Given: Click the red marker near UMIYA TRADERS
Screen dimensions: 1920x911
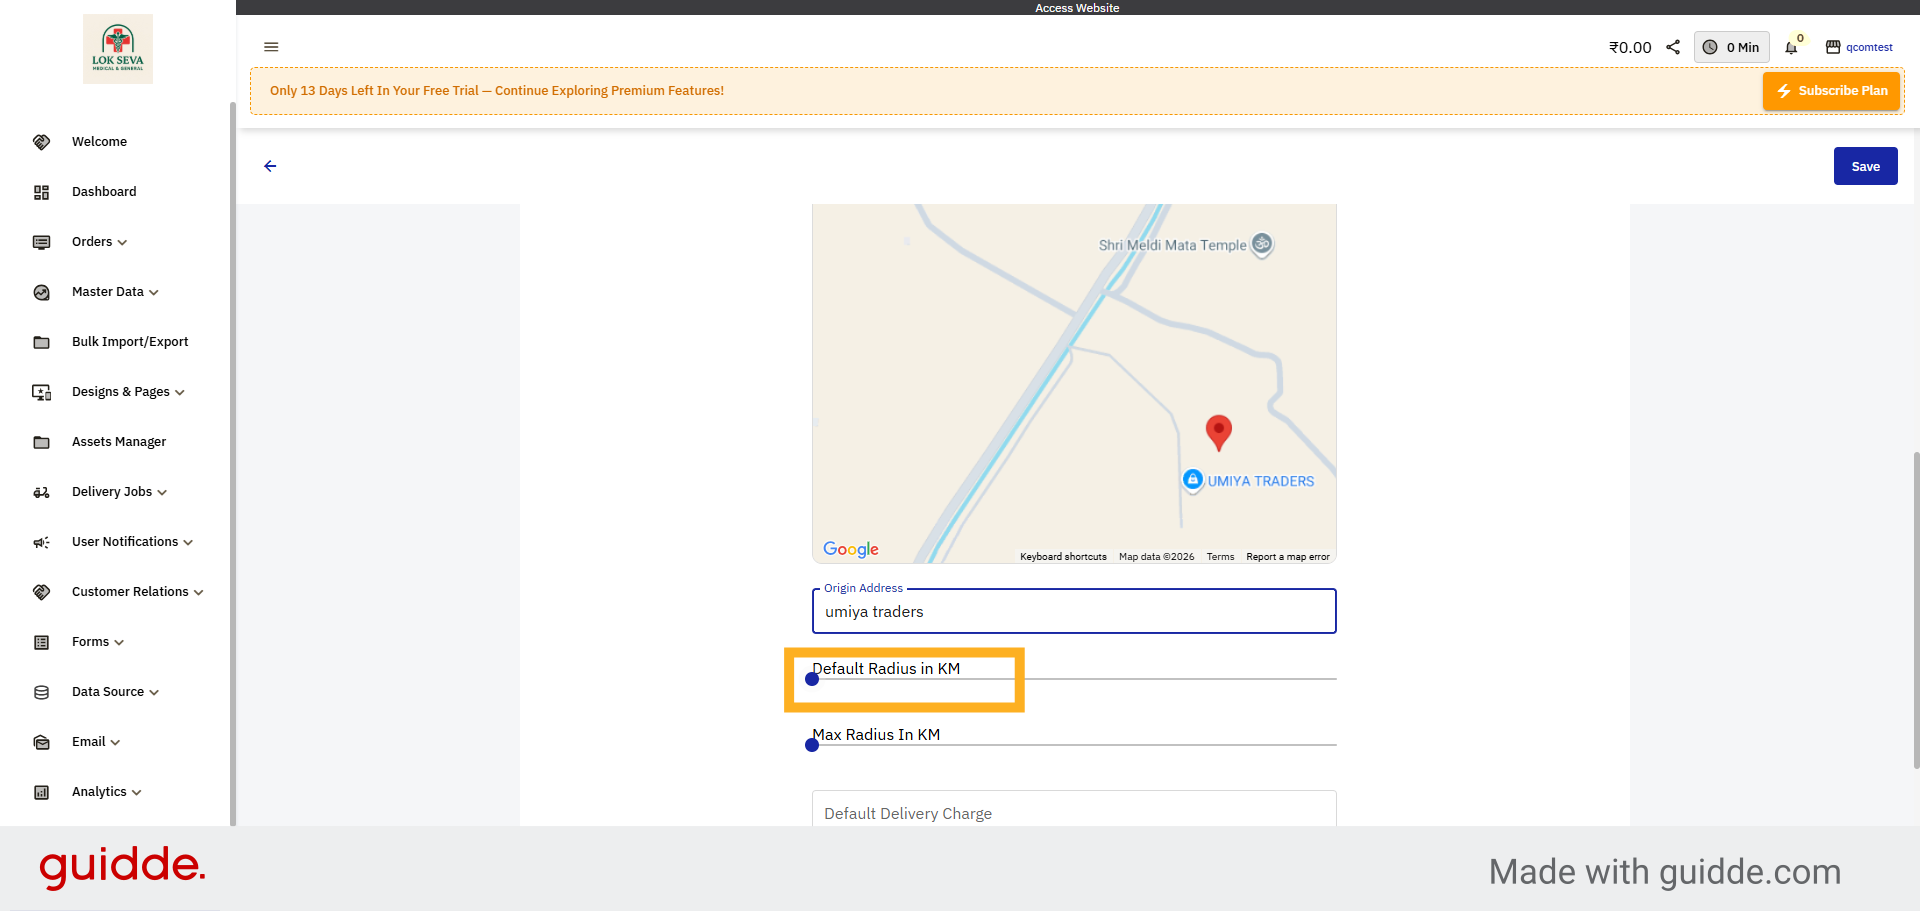Looking at the screenshot, I should coord(1218,432).
